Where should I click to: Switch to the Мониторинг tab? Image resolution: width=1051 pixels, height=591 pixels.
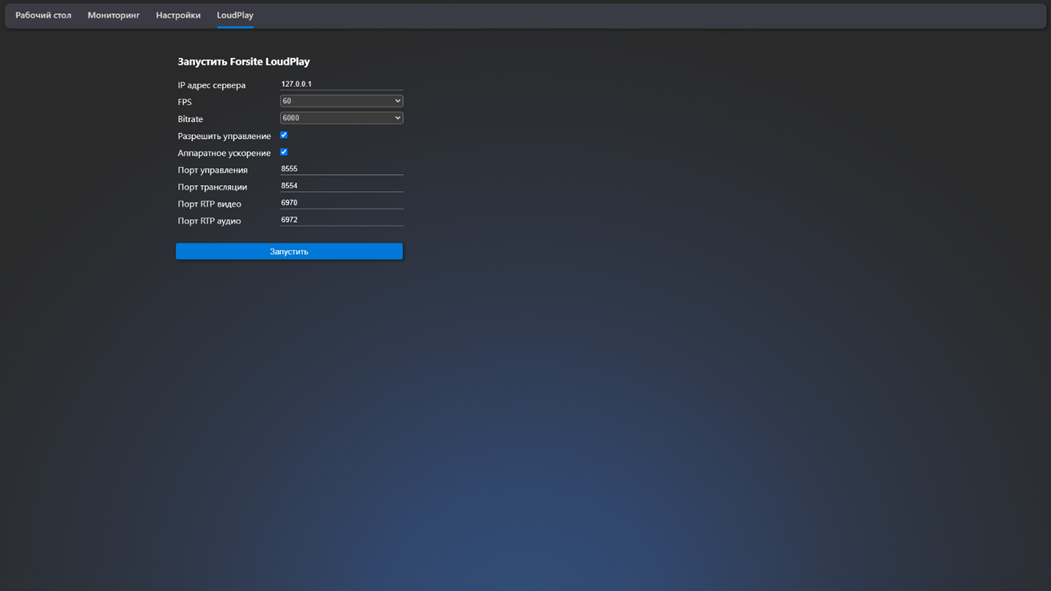[113, 15]
